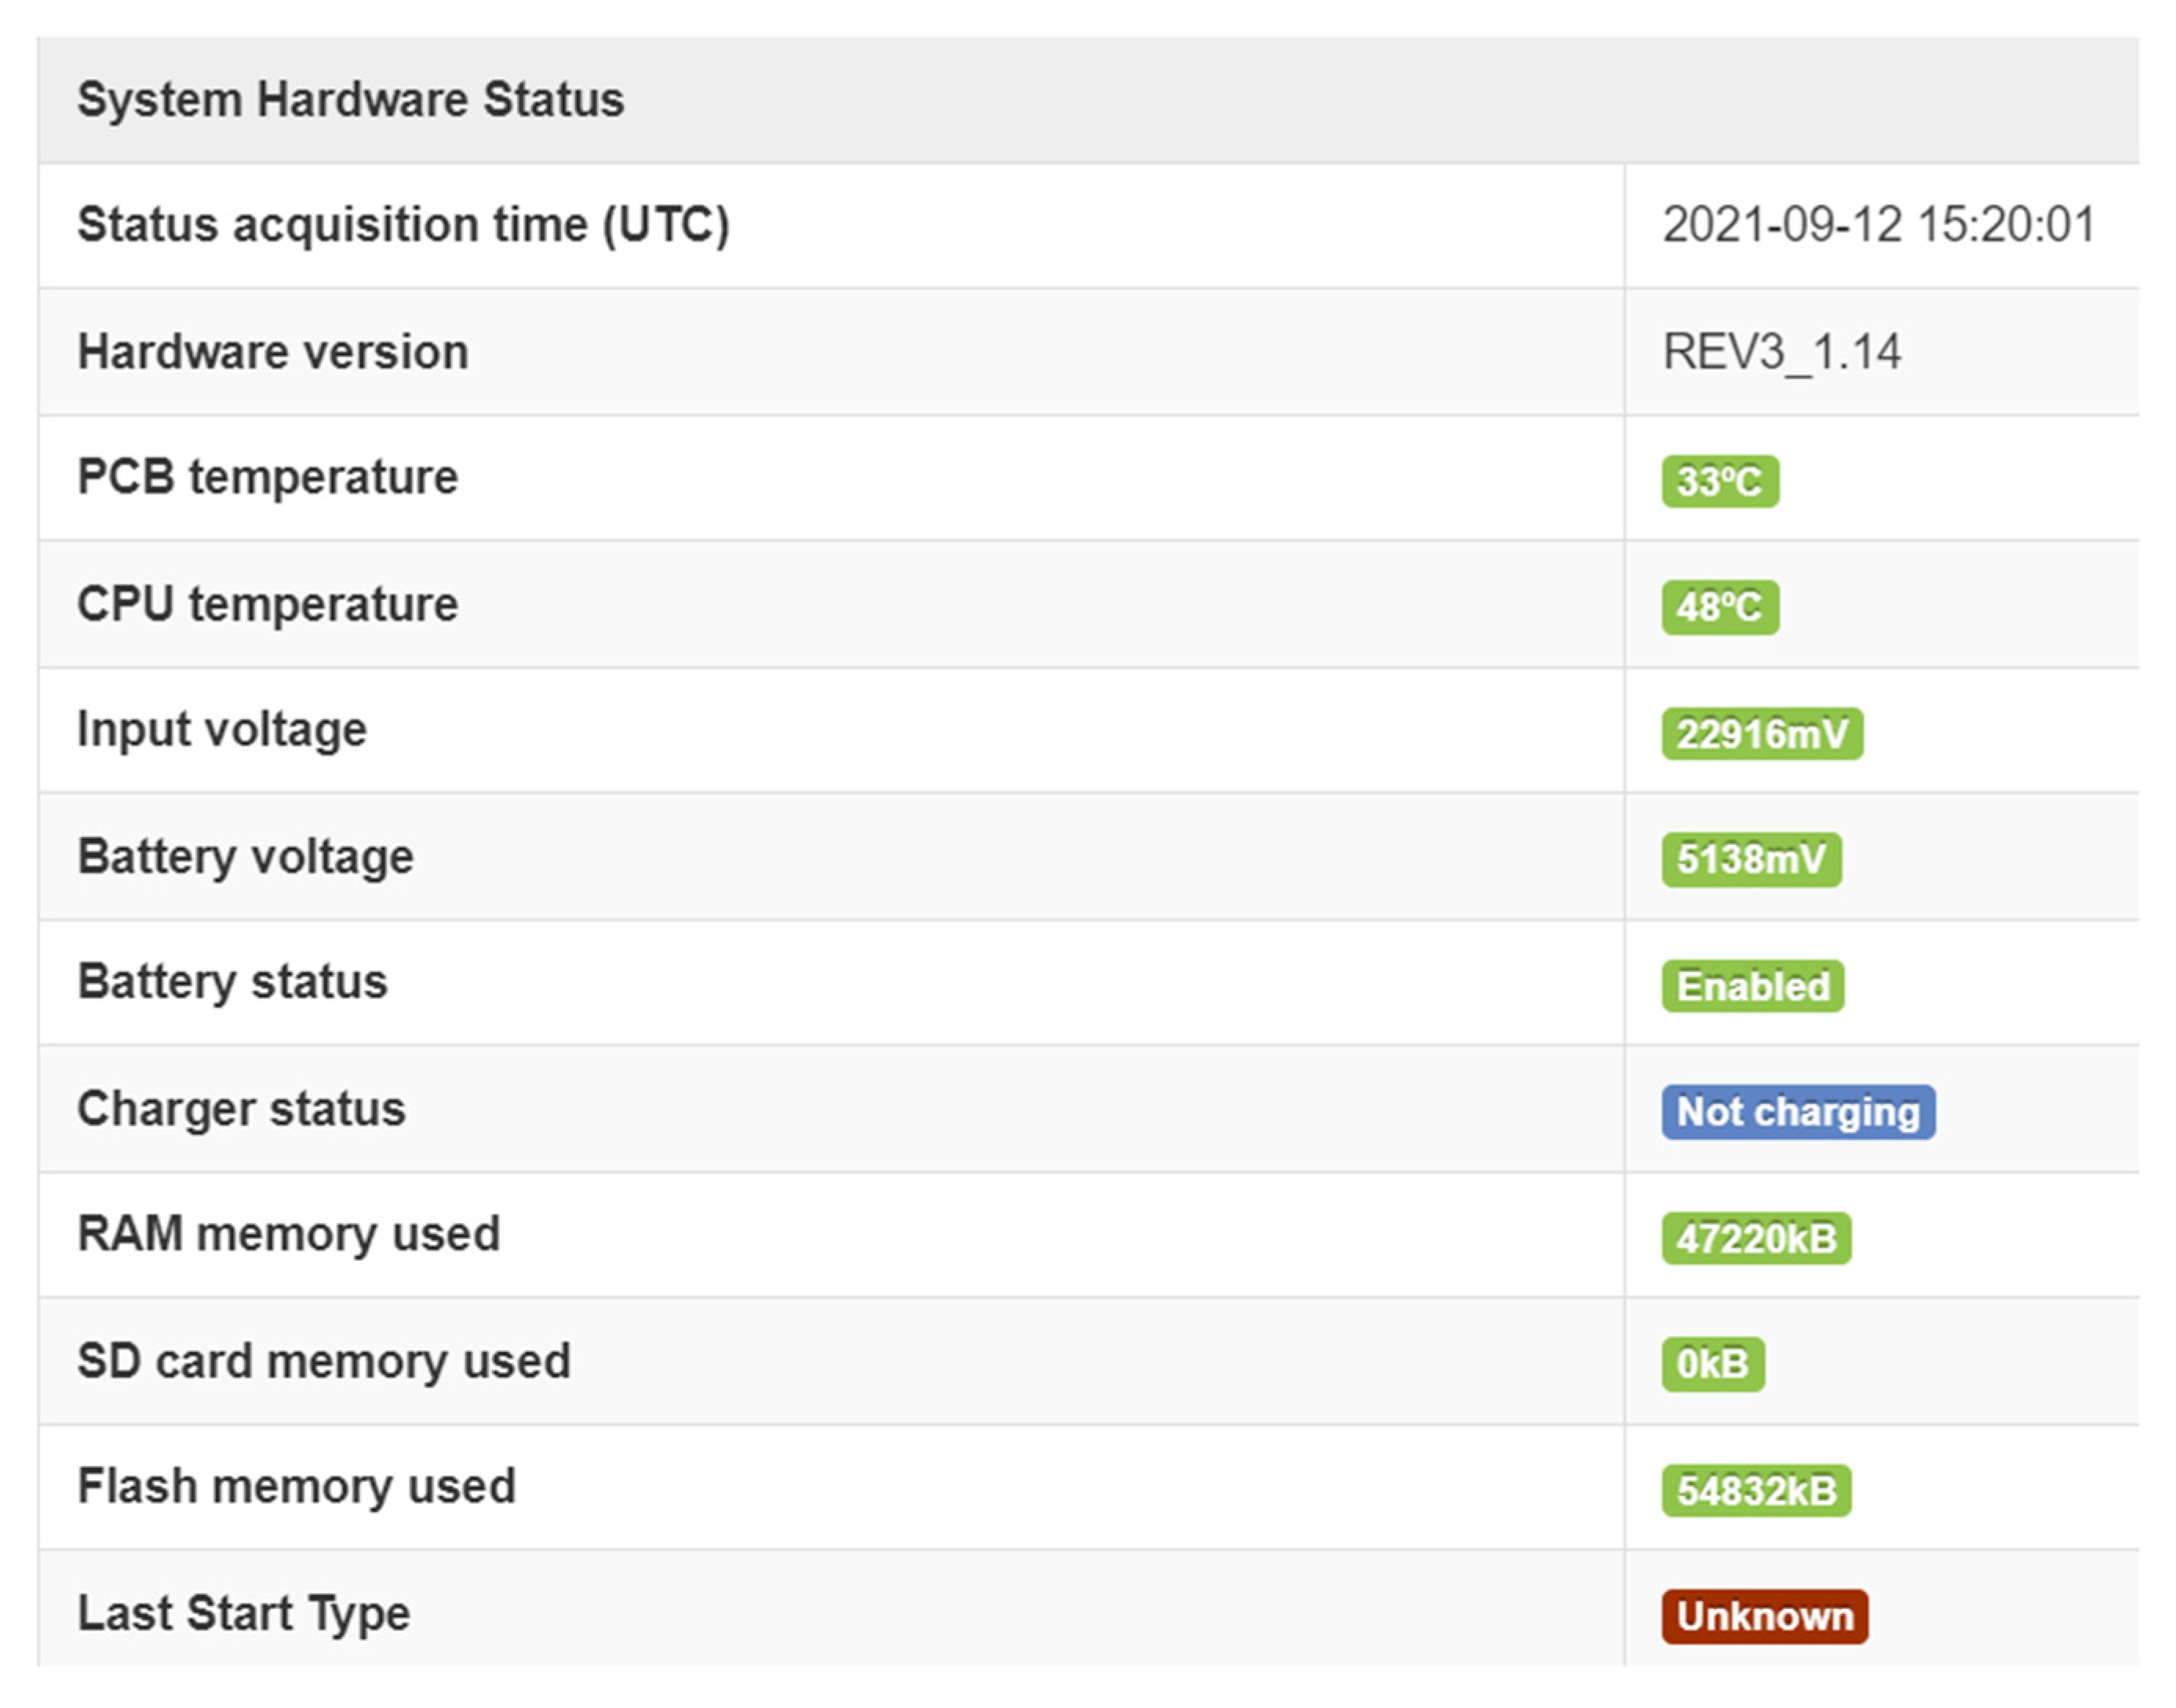The width and height of the screenshot is (2176, 1708).
Task: Click the Flash memory used label
Action: point(296,1487)
